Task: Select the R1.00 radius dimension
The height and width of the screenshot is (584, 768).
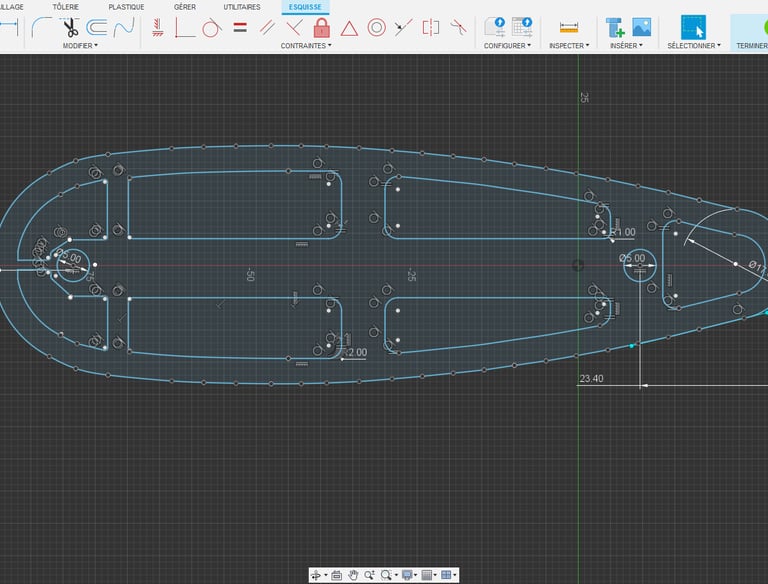Action: (623, 232)
